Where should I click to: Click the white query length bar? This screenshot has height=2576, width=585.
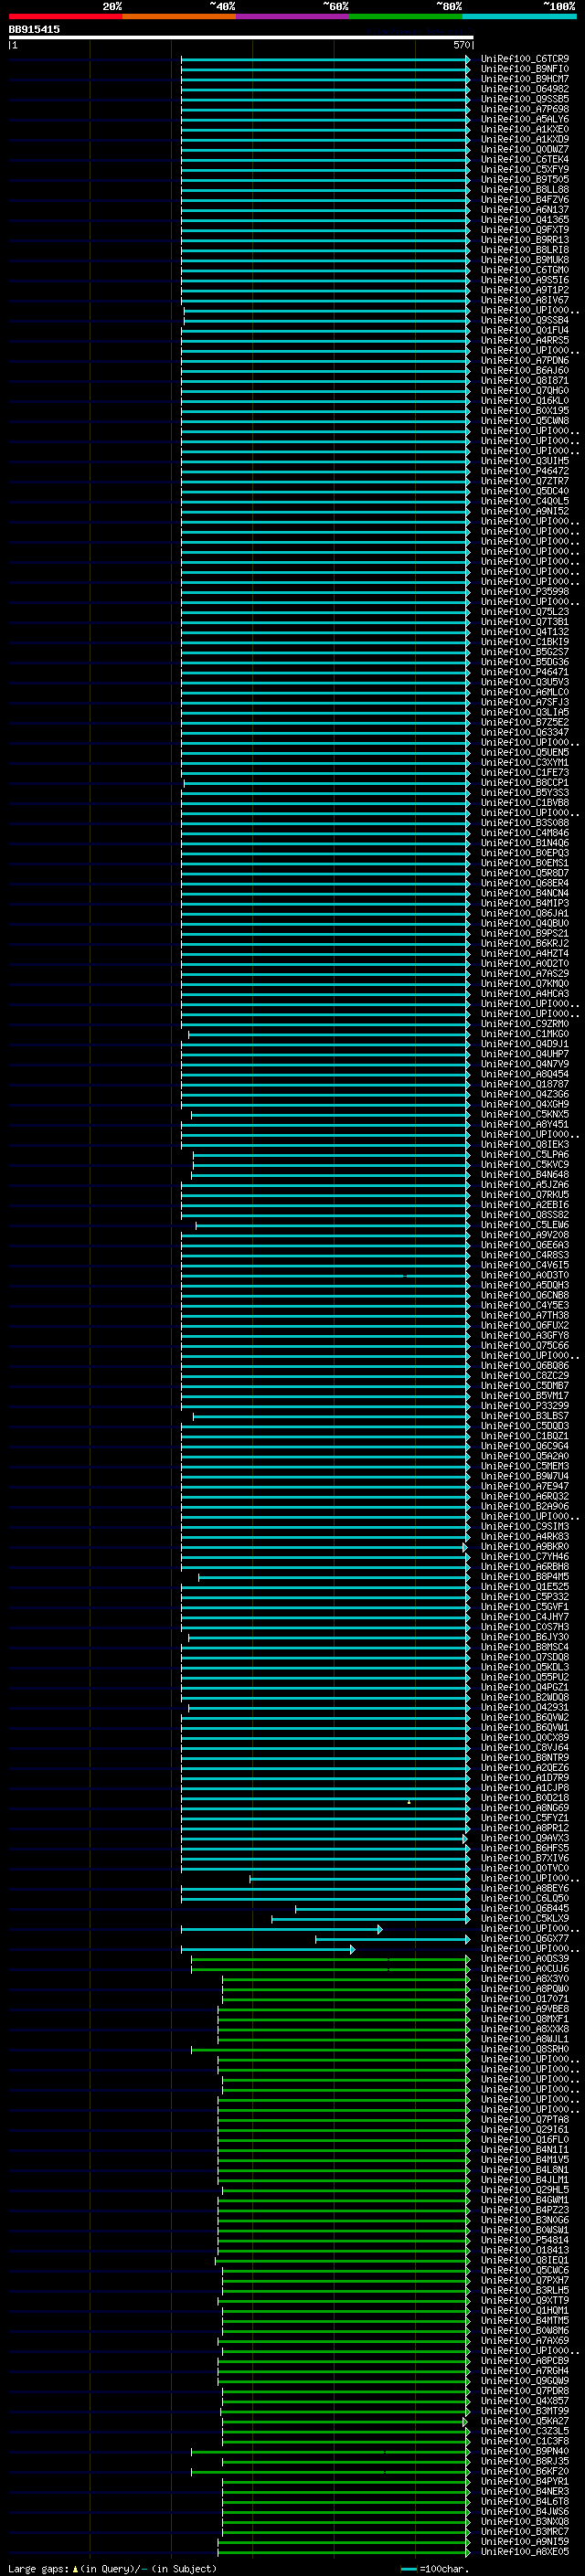(241, 38)
